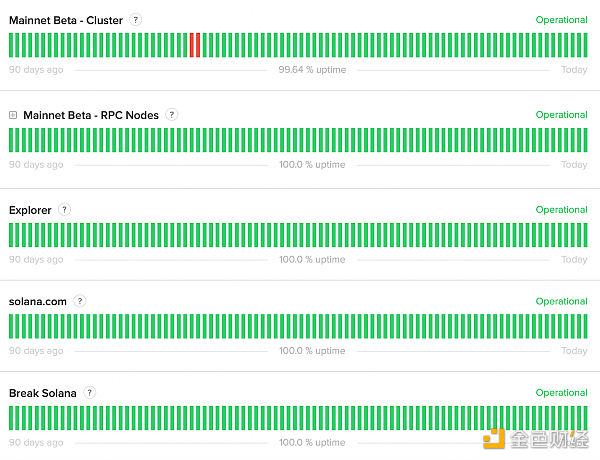Open help tooltip beside solana.com
This screenshot has width=600, height=460.
point(80,301)
